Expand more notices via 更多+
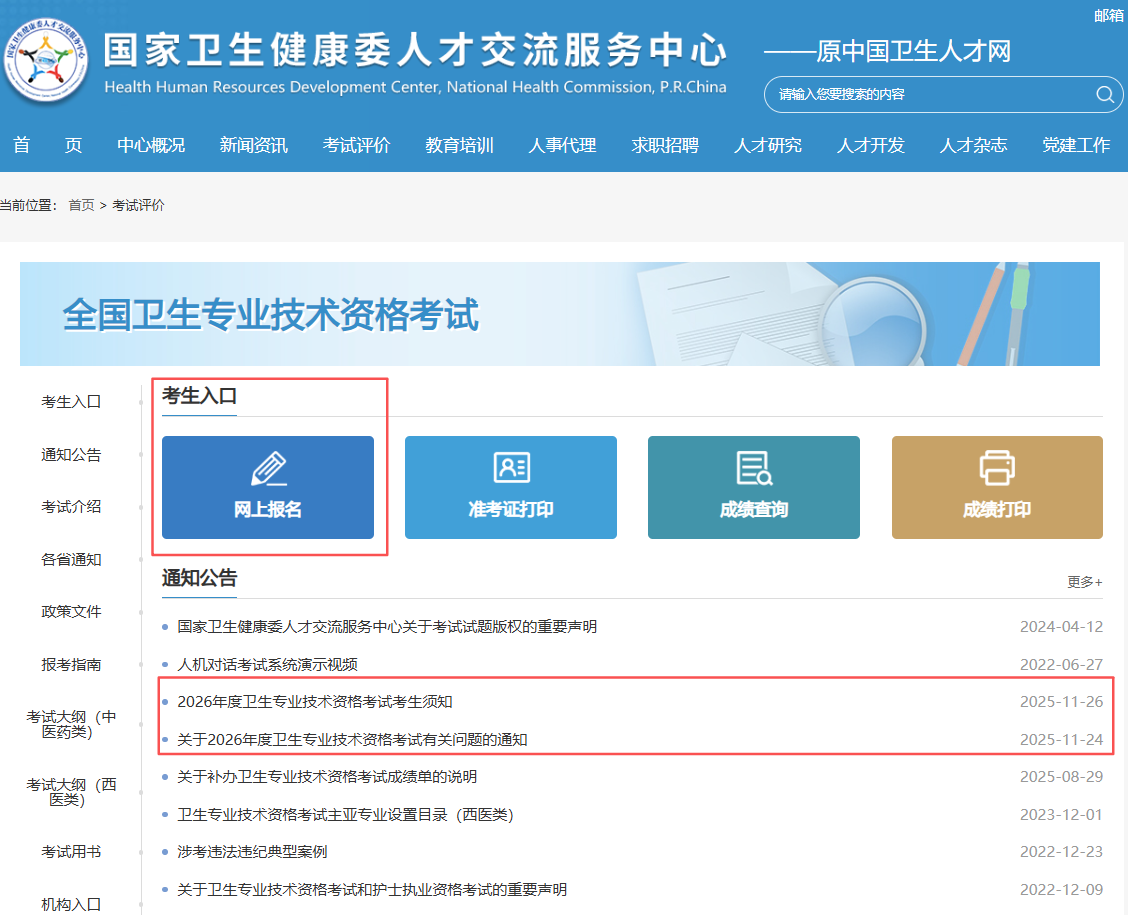The height and width of the screenshot is (915, 1128). pos(1084,582)
